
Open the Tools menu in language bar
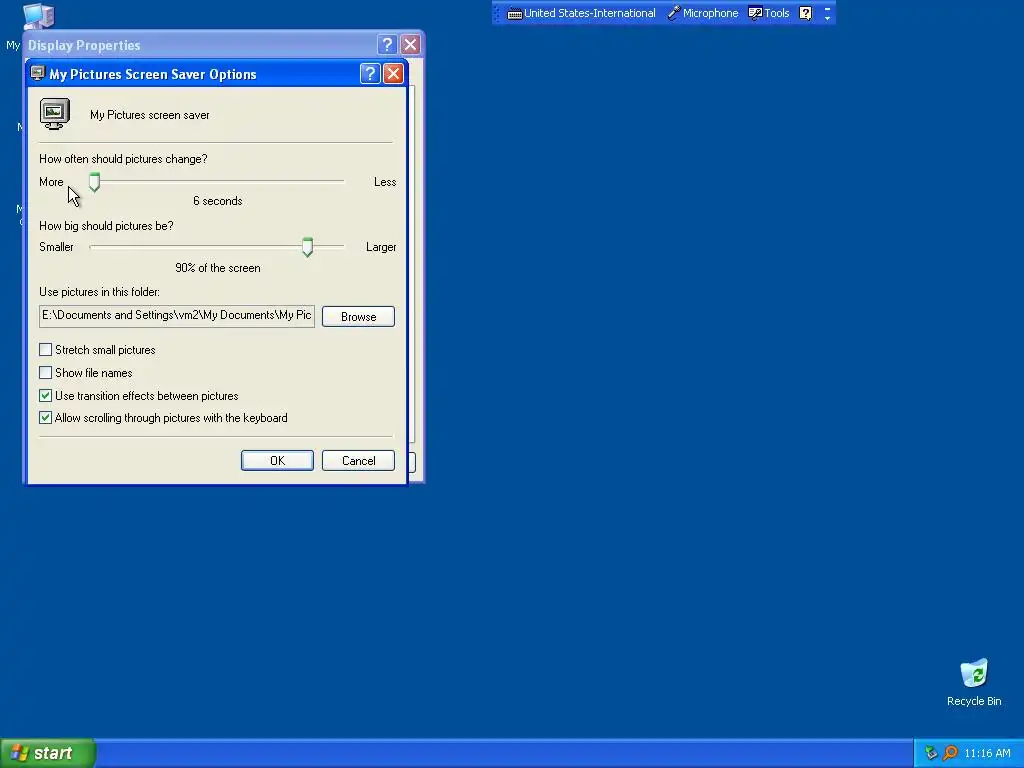pyautogui.click(x=769, y=13)
